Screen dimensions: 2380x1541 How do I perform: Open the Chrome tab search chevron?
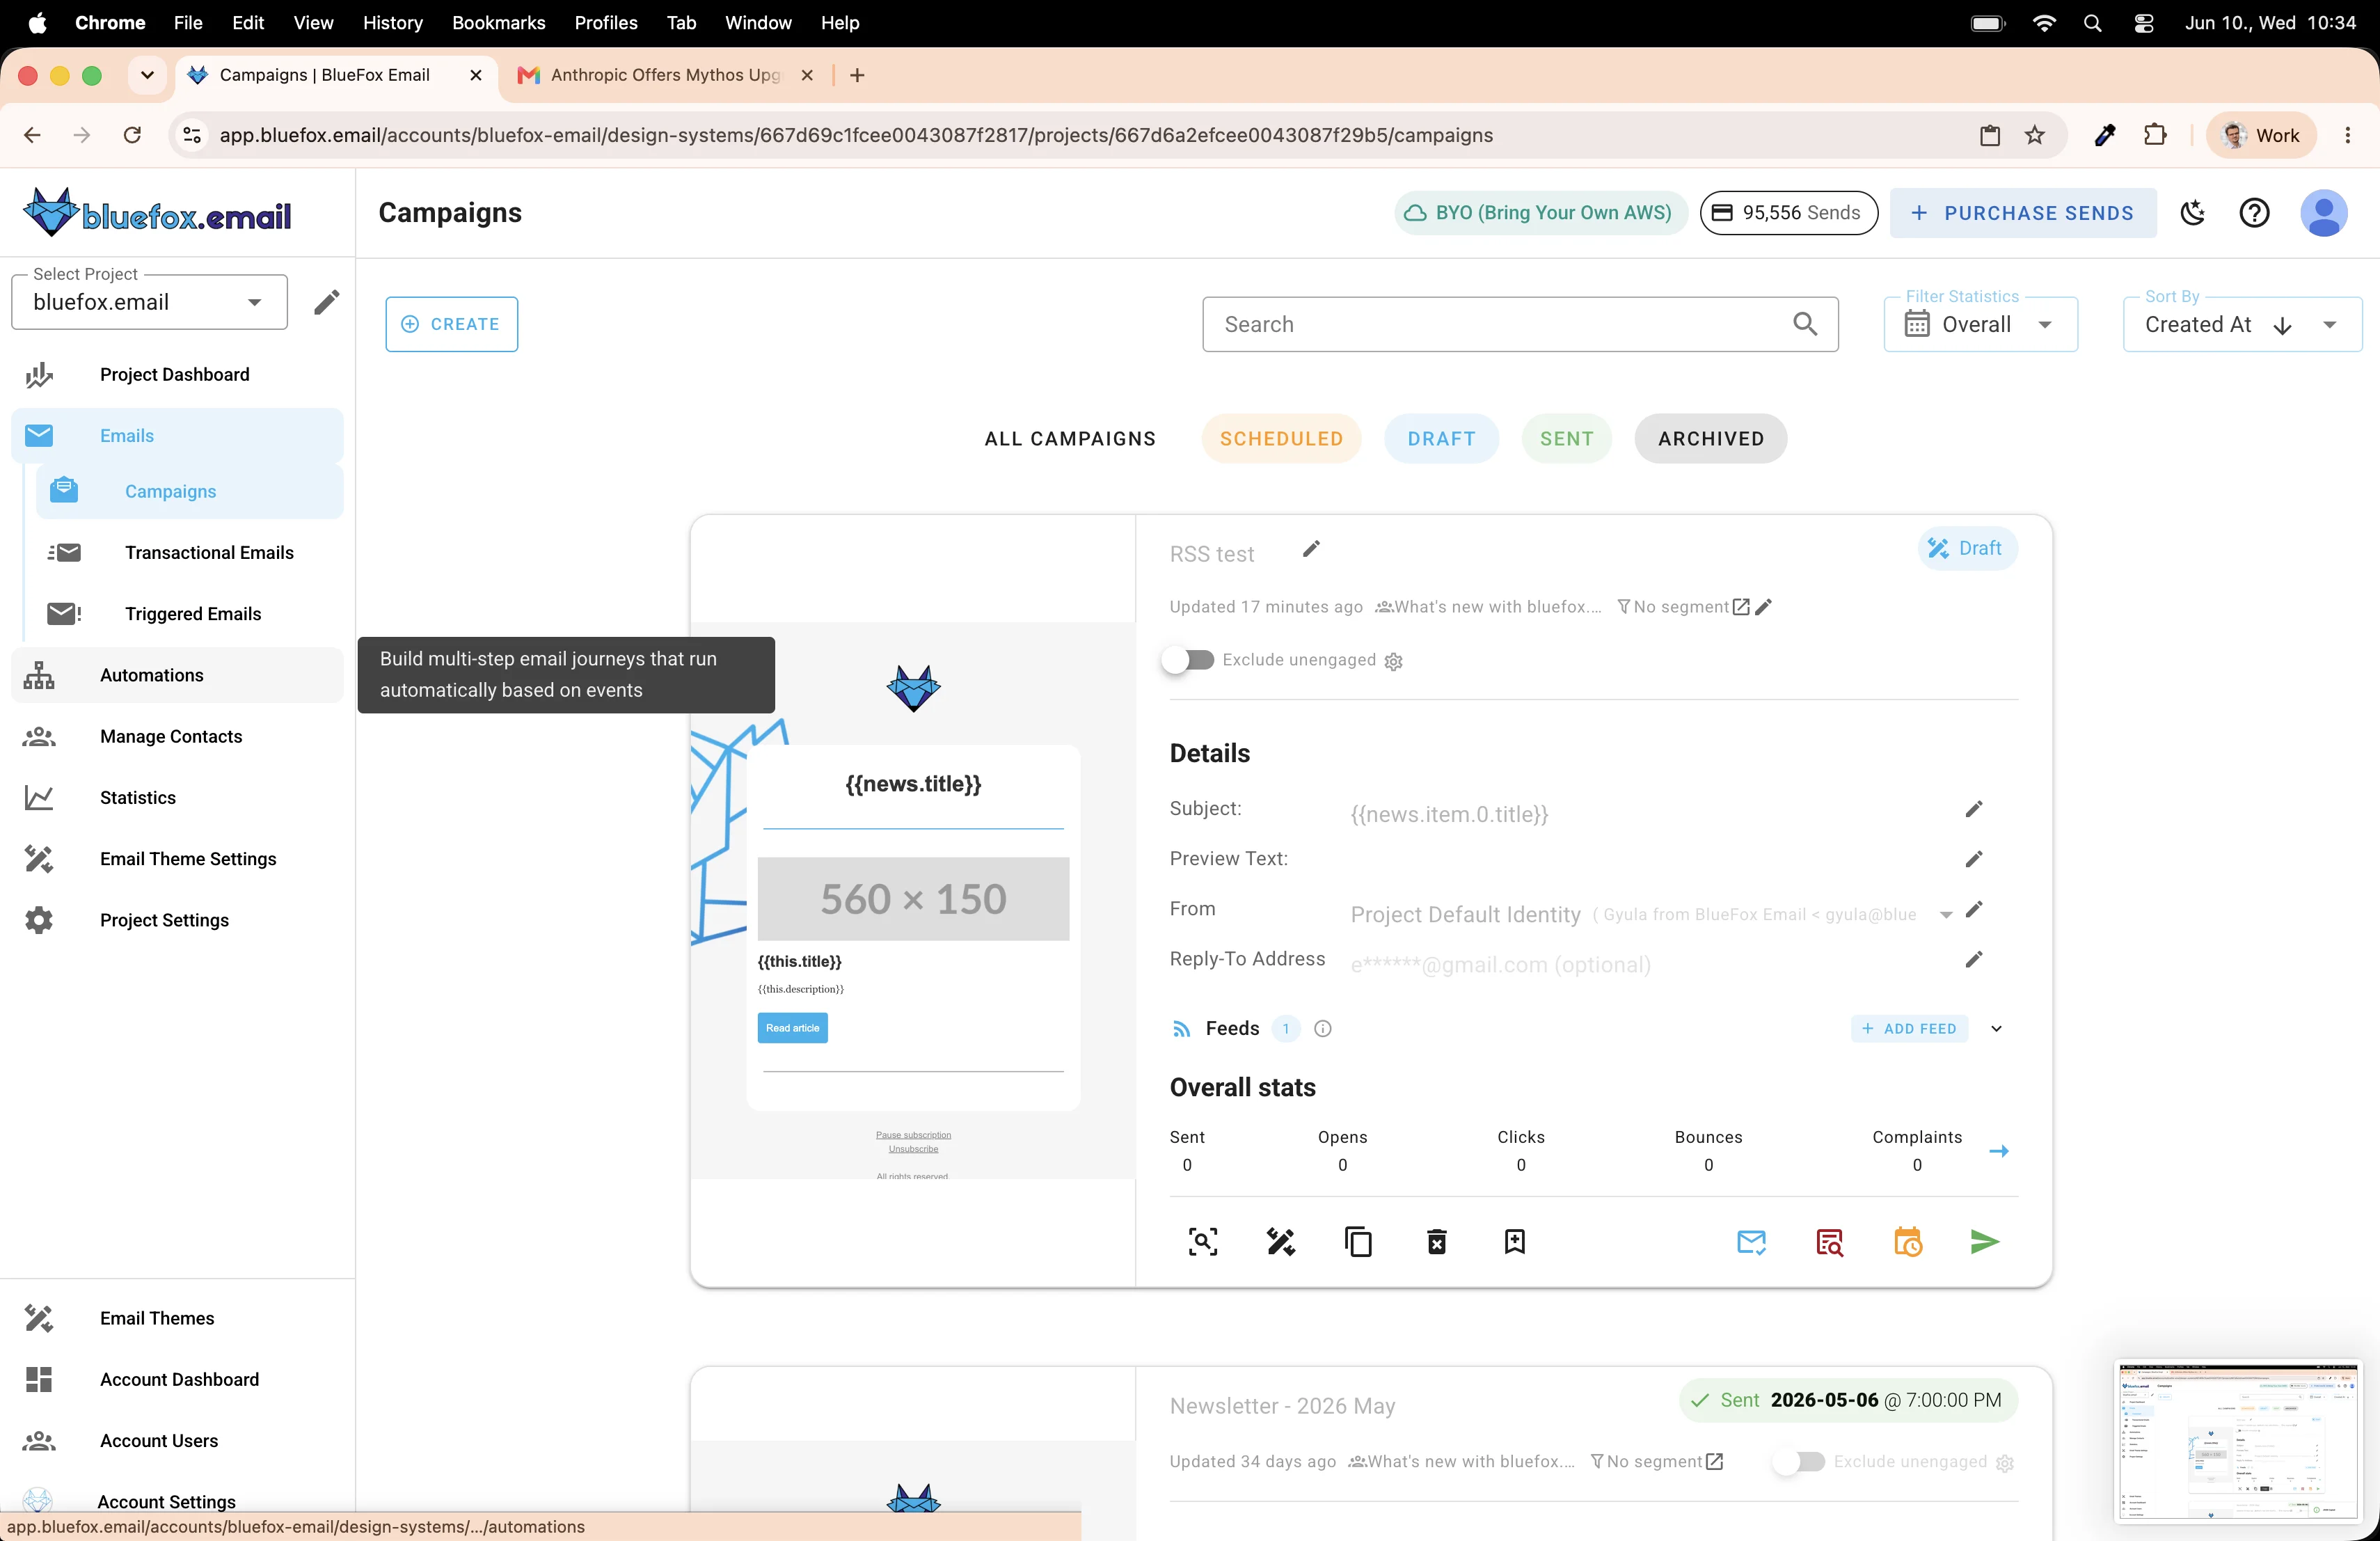147,75
